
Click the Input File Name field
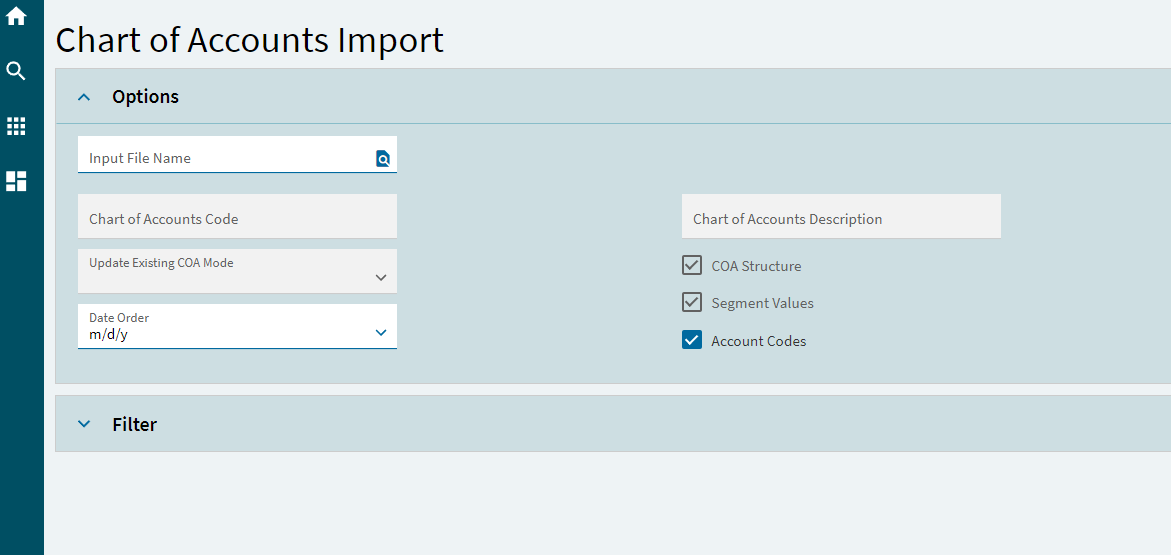coord(237,155)
